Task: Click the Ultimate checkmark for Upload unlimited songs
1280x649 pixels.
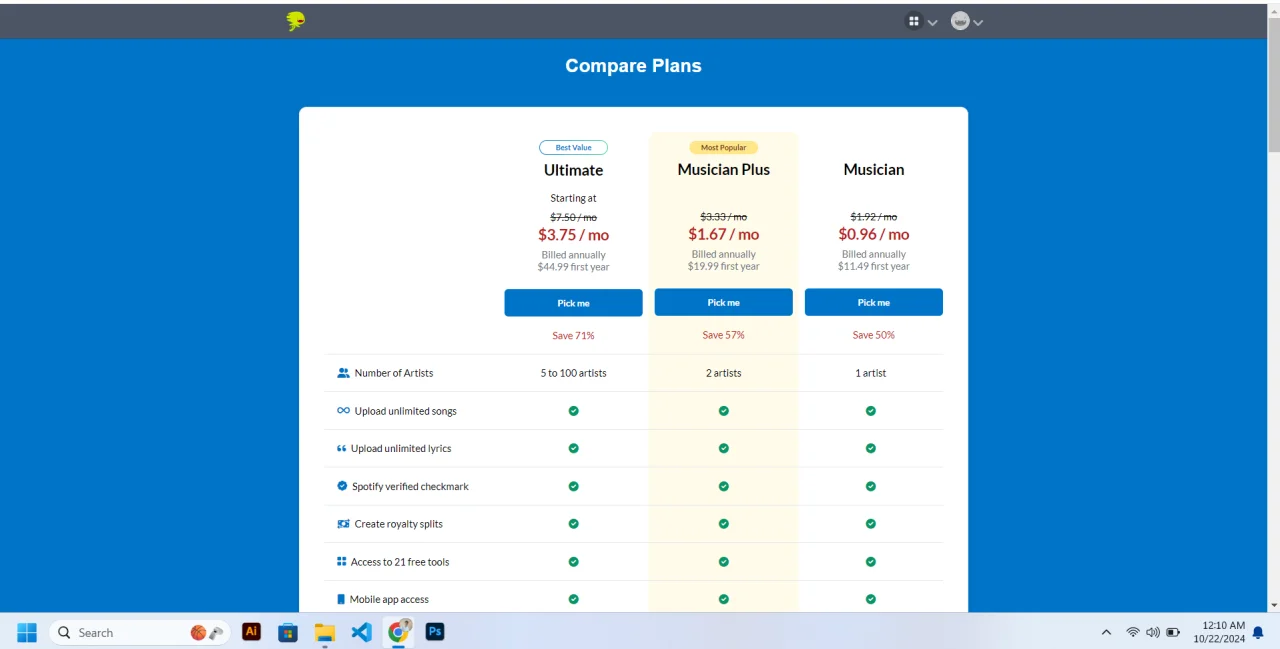Action: click(573, 411)
